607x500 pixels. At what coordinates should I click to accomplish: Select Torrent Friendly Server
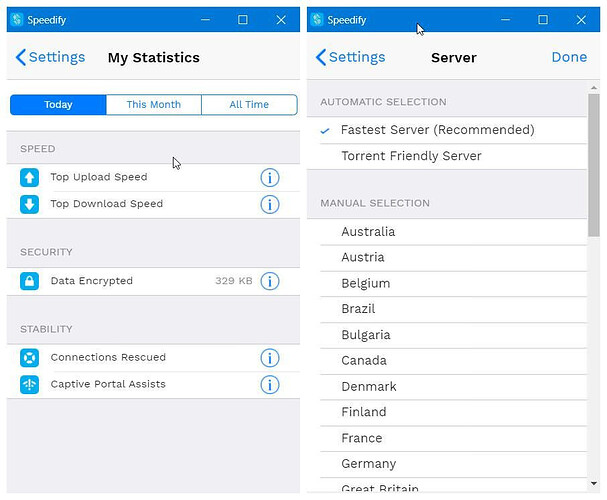pyautogui.click(x=447, y=156)
